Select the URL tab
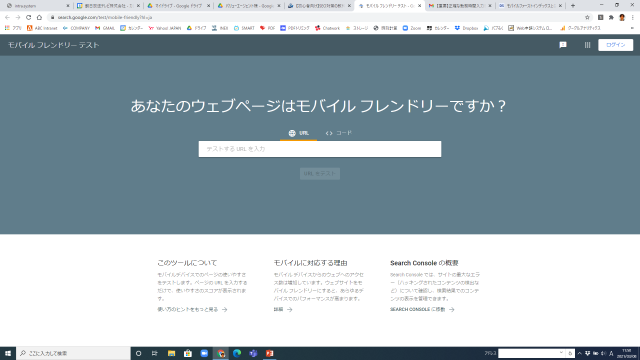Screen dimensions: 640x360 298,133
